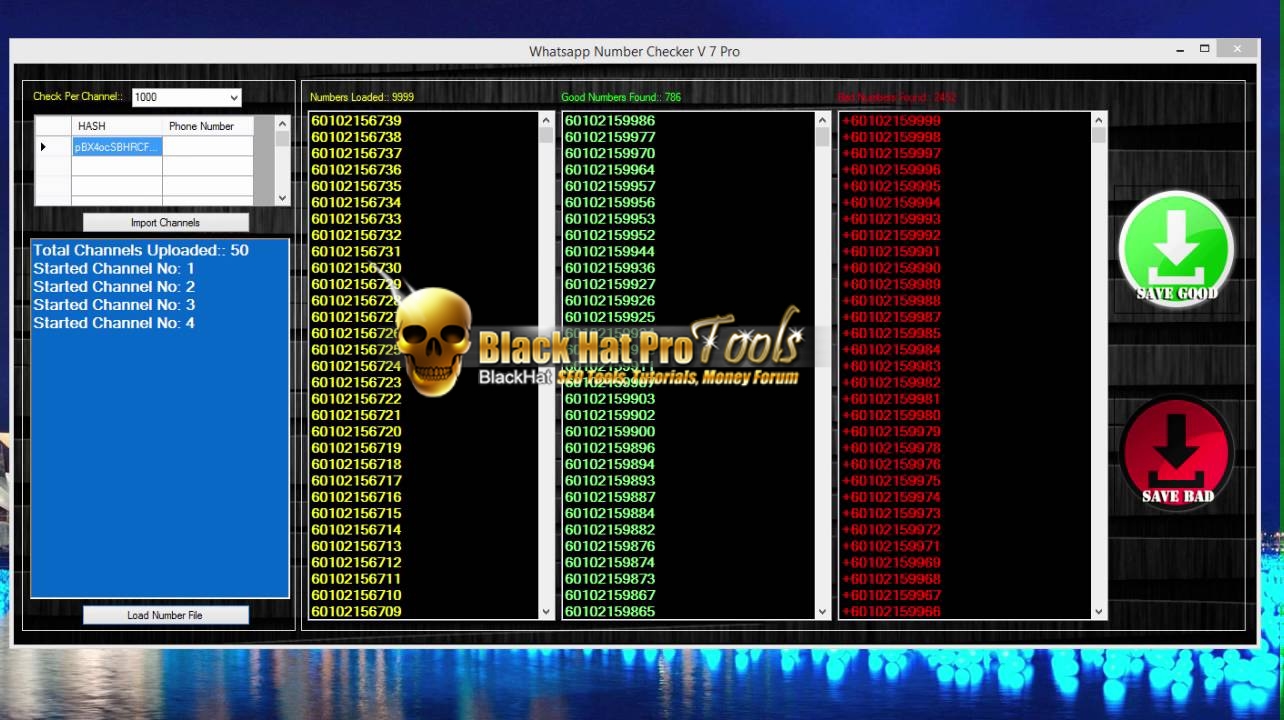This screenshot has height=720, width=1284.
Task: Click the Phone Number column header
Action: pyautogui.click(x=208, y=126)
